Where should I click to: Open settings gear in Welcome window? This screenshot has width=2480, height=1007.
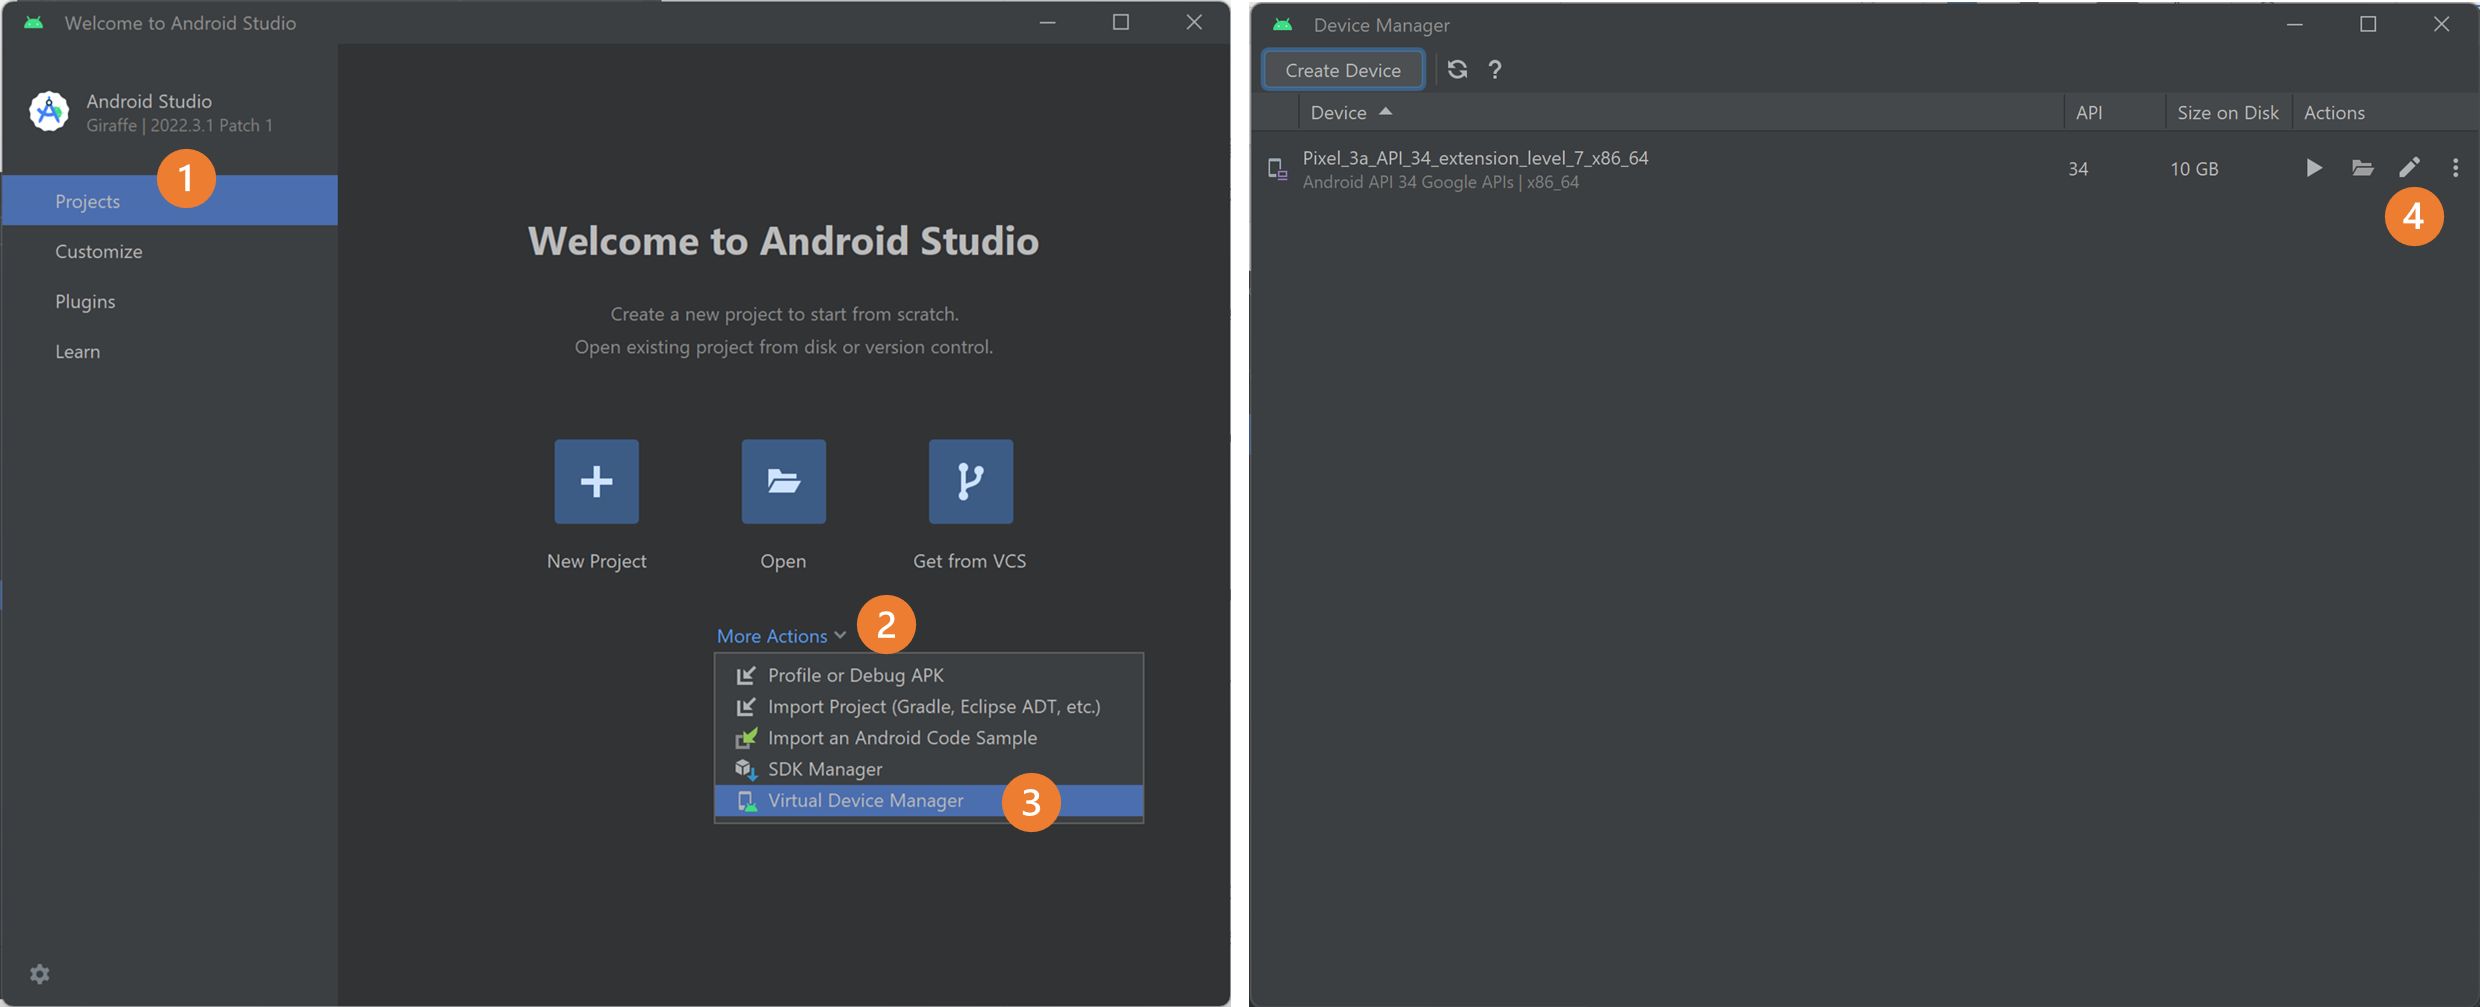[40, 974]
